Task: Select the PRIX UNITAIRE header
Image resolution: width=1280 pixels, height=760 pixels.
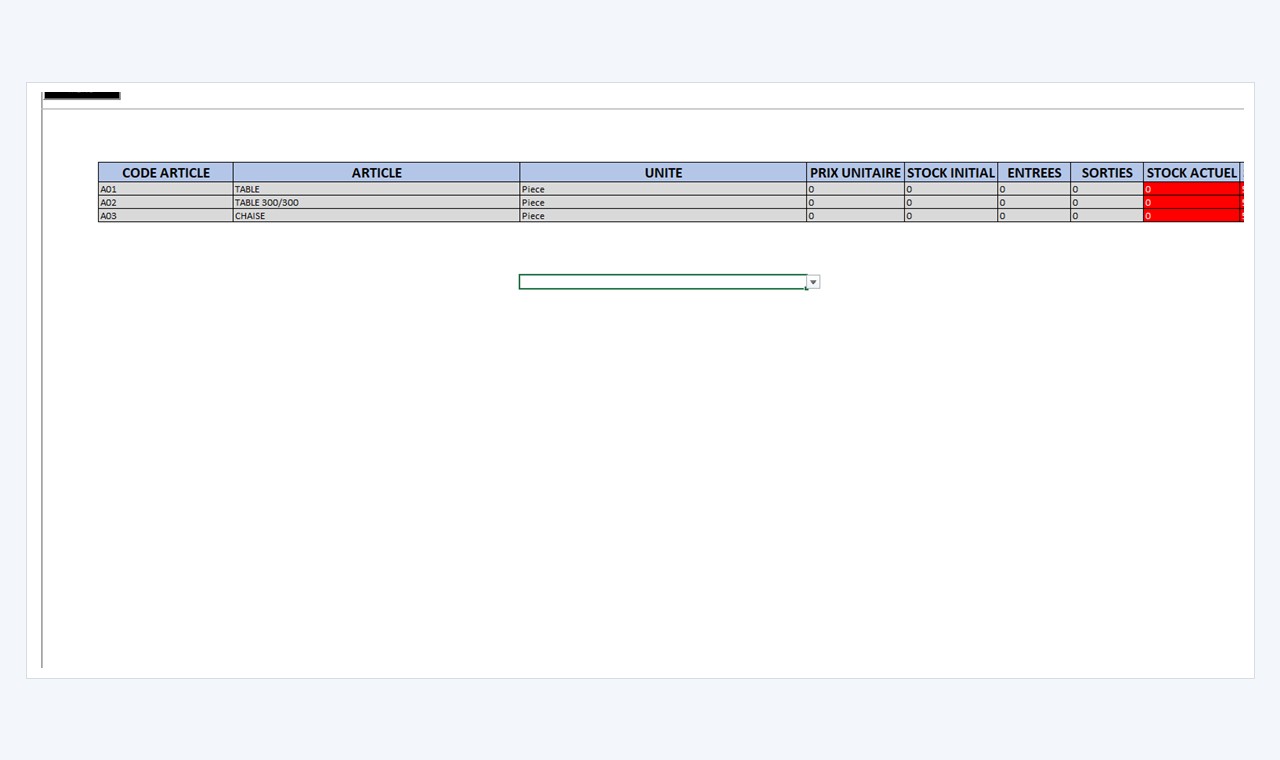Action: (856, 173)
